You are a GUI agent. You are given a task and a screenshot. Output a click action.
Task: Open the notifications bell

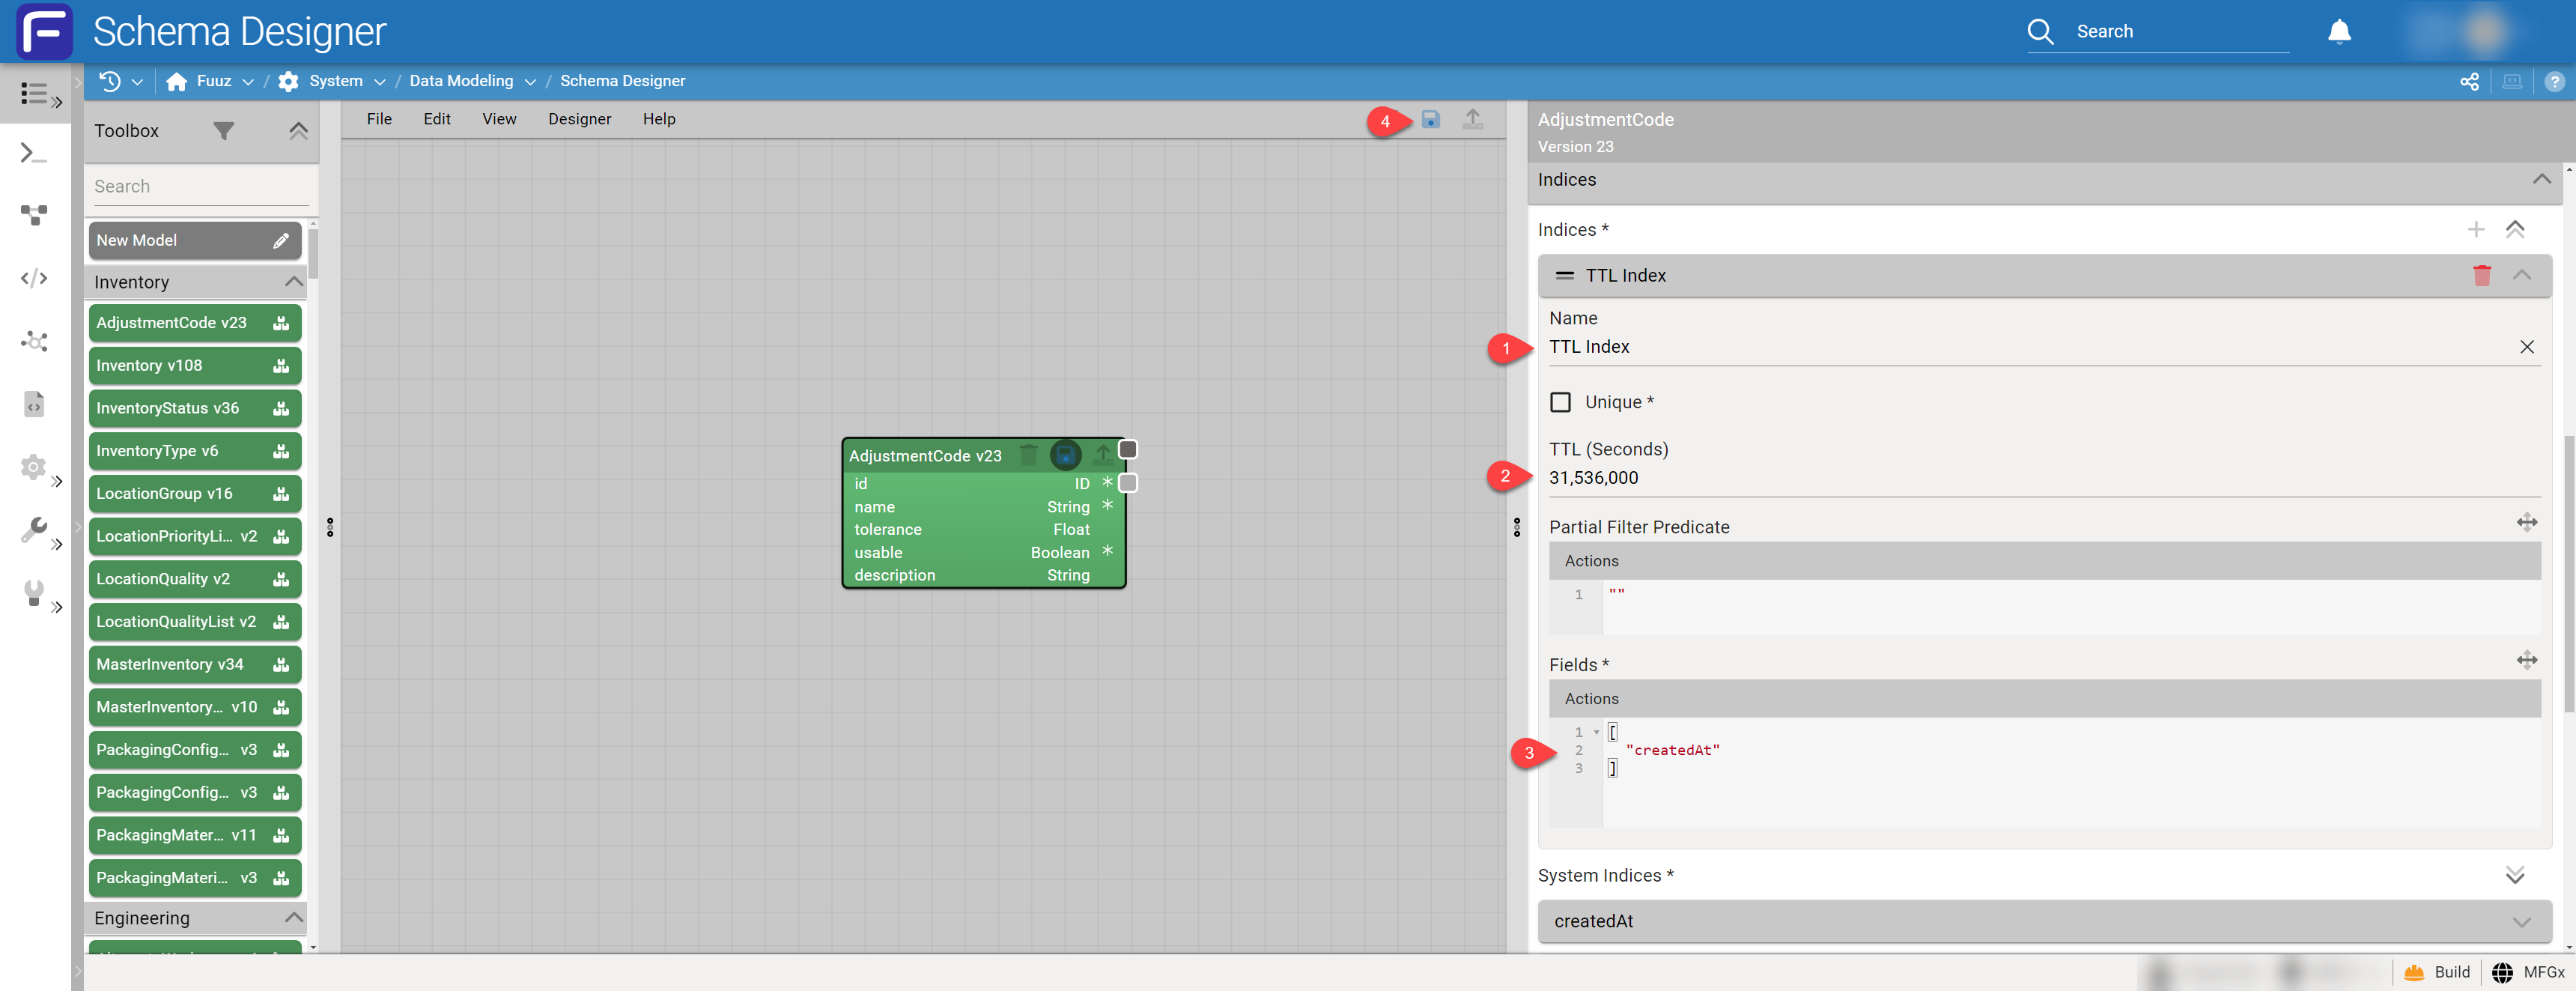coord(2339,32)
